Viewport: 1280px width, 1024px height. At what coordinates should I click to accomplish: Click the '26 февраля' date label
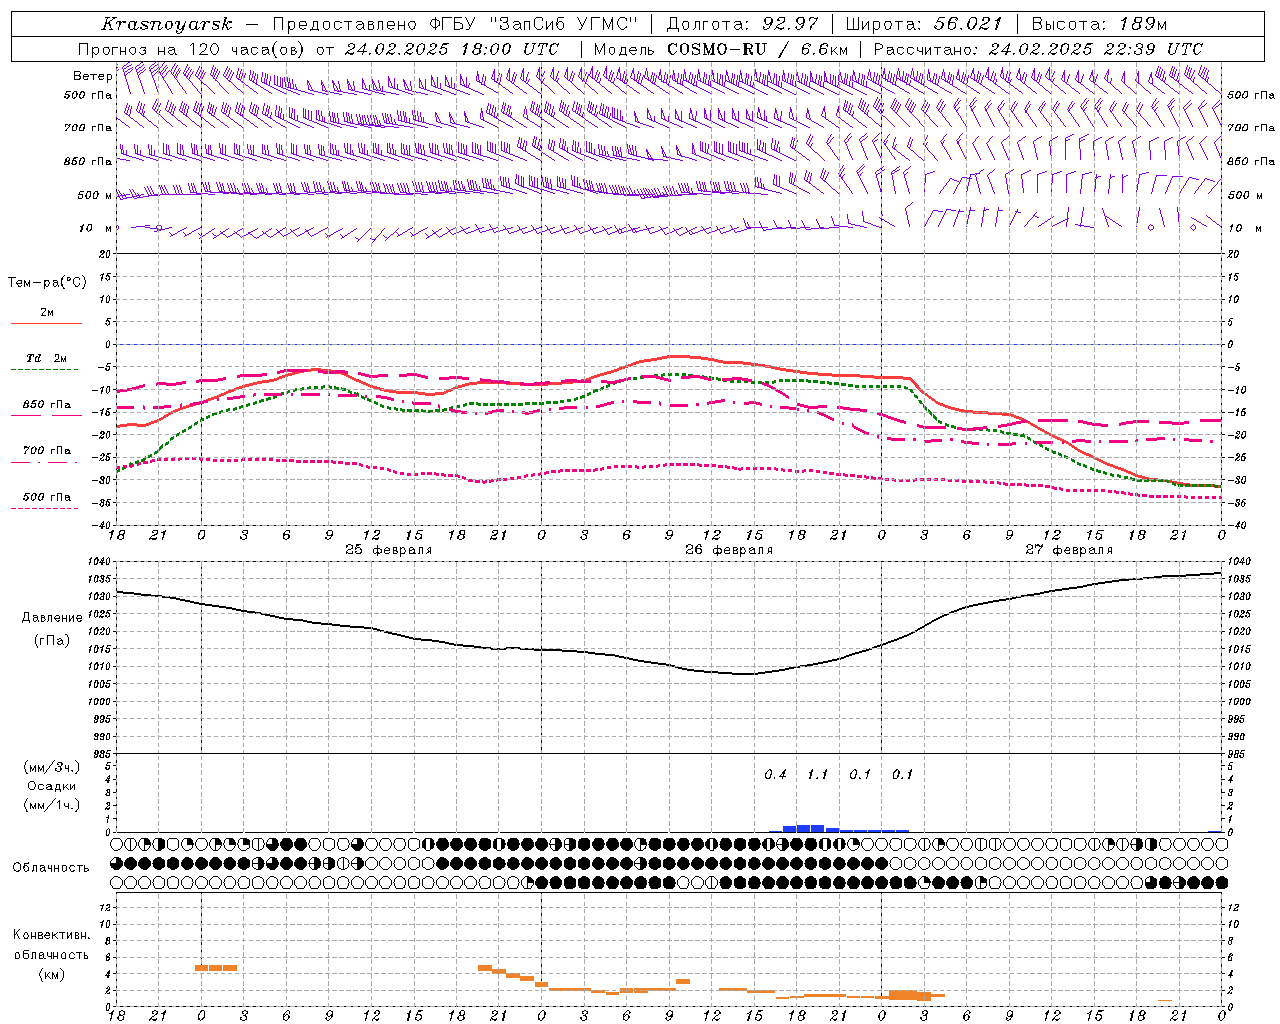(728, 550)
